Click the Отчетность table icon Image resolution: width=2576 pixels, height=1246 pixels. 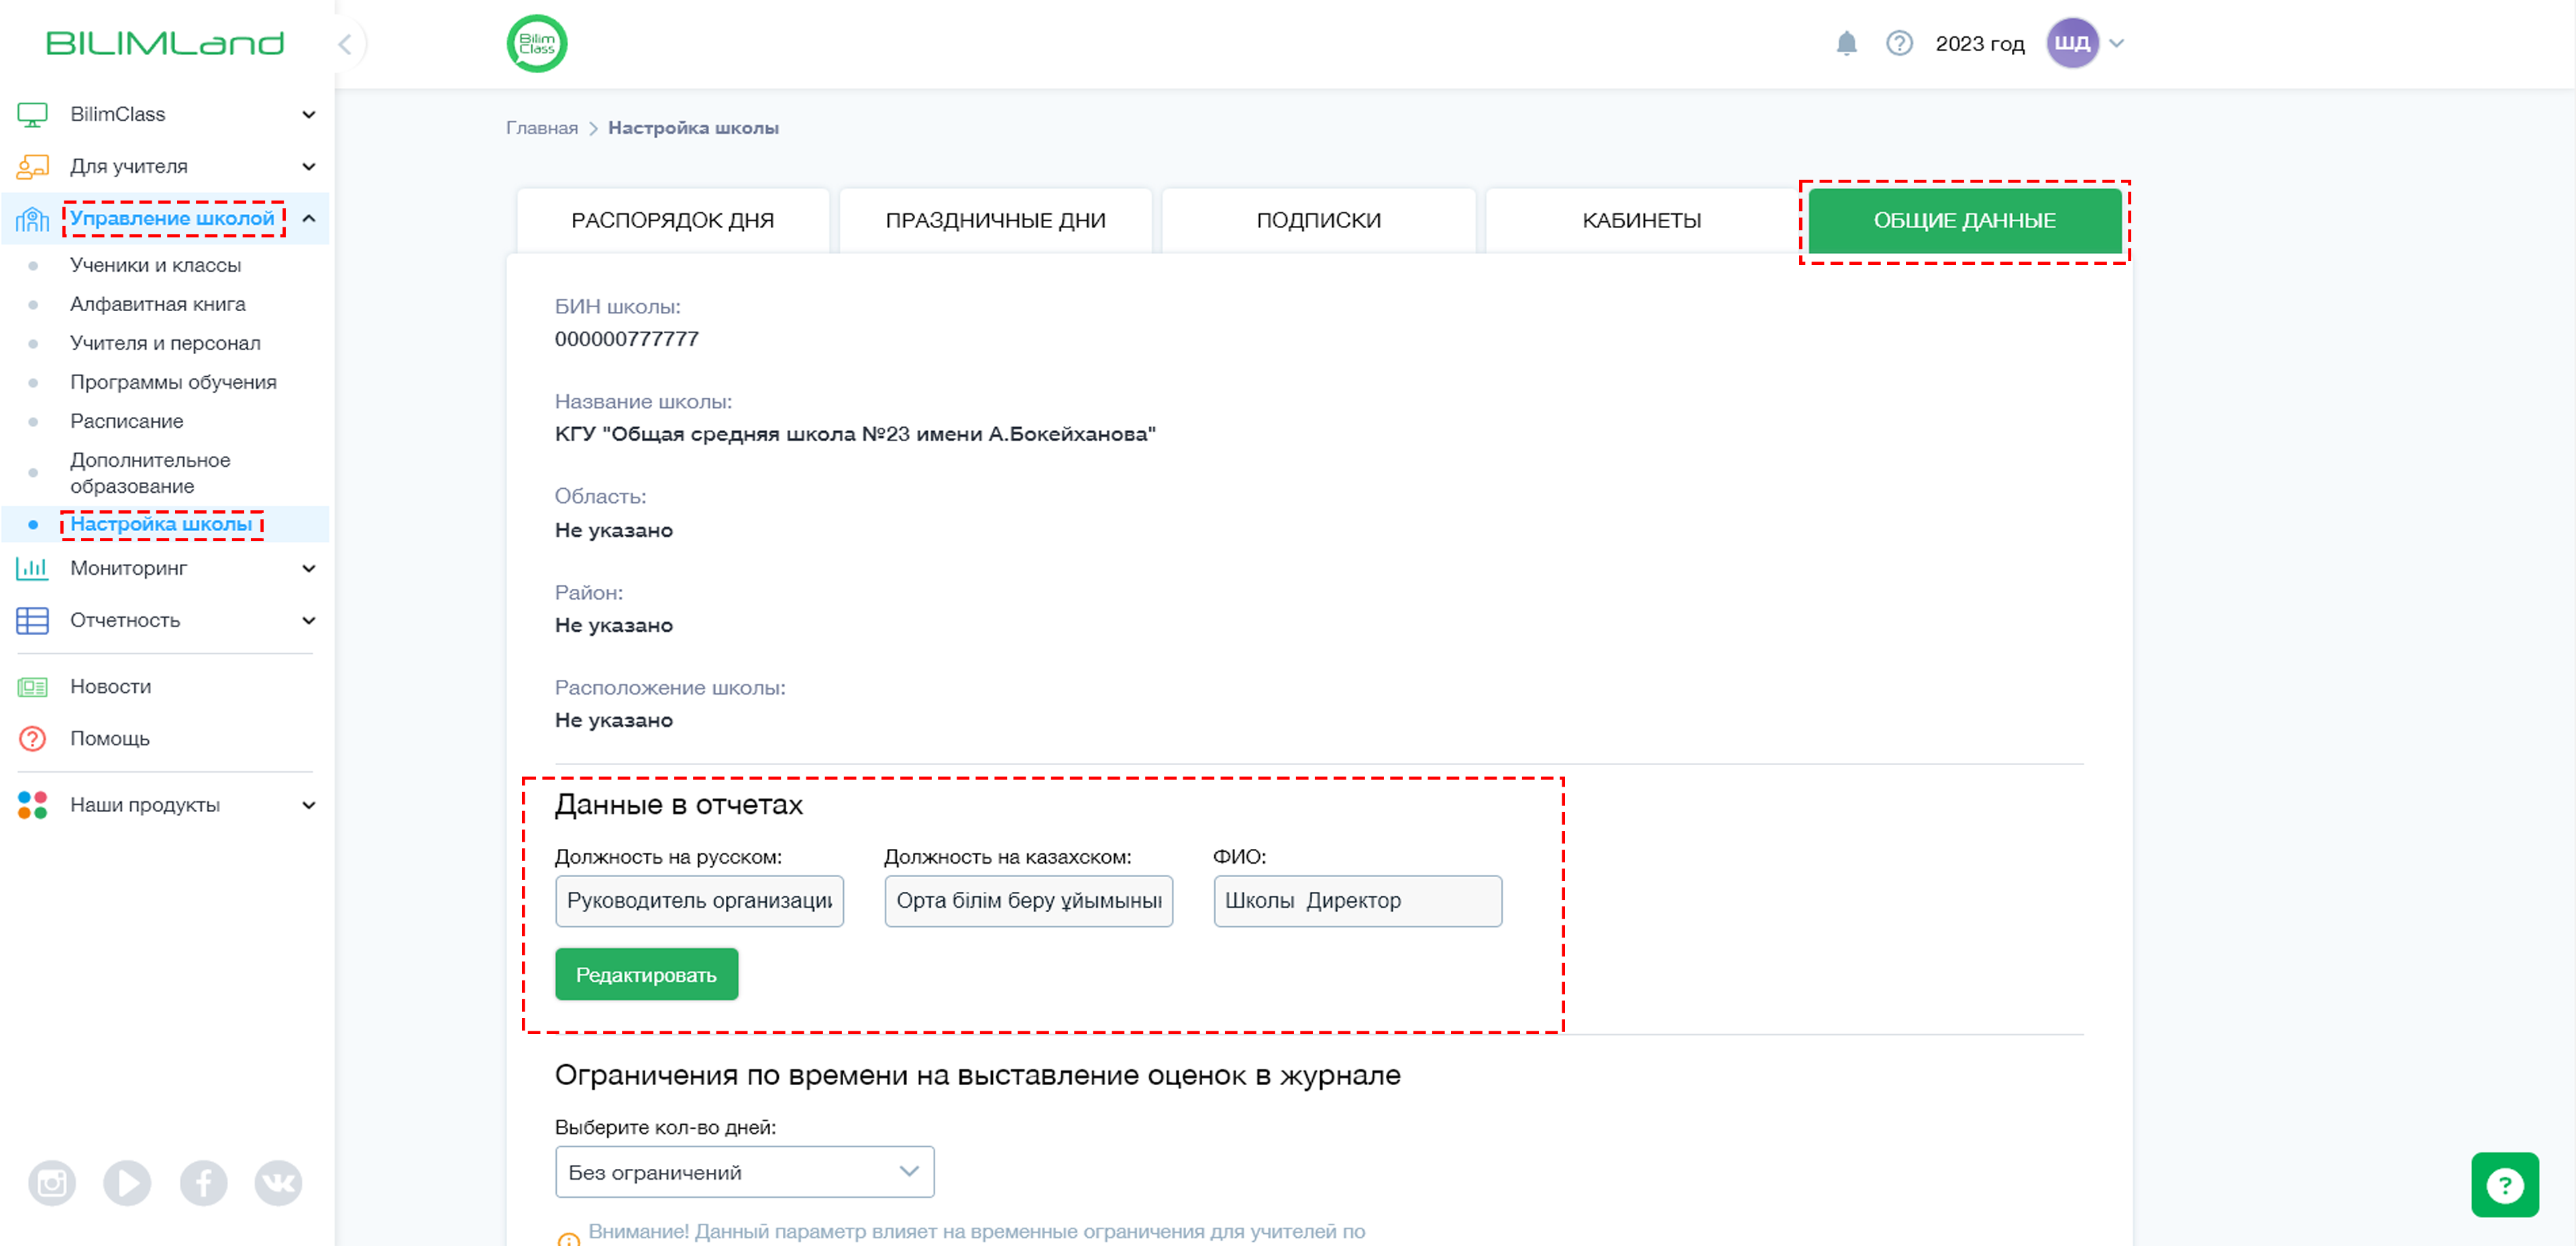[32, 620]
